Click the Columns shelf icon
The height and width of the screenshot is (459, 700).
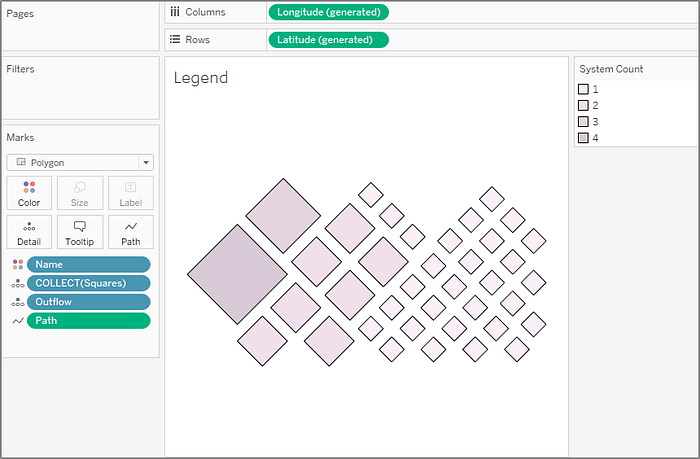[175, 12]
